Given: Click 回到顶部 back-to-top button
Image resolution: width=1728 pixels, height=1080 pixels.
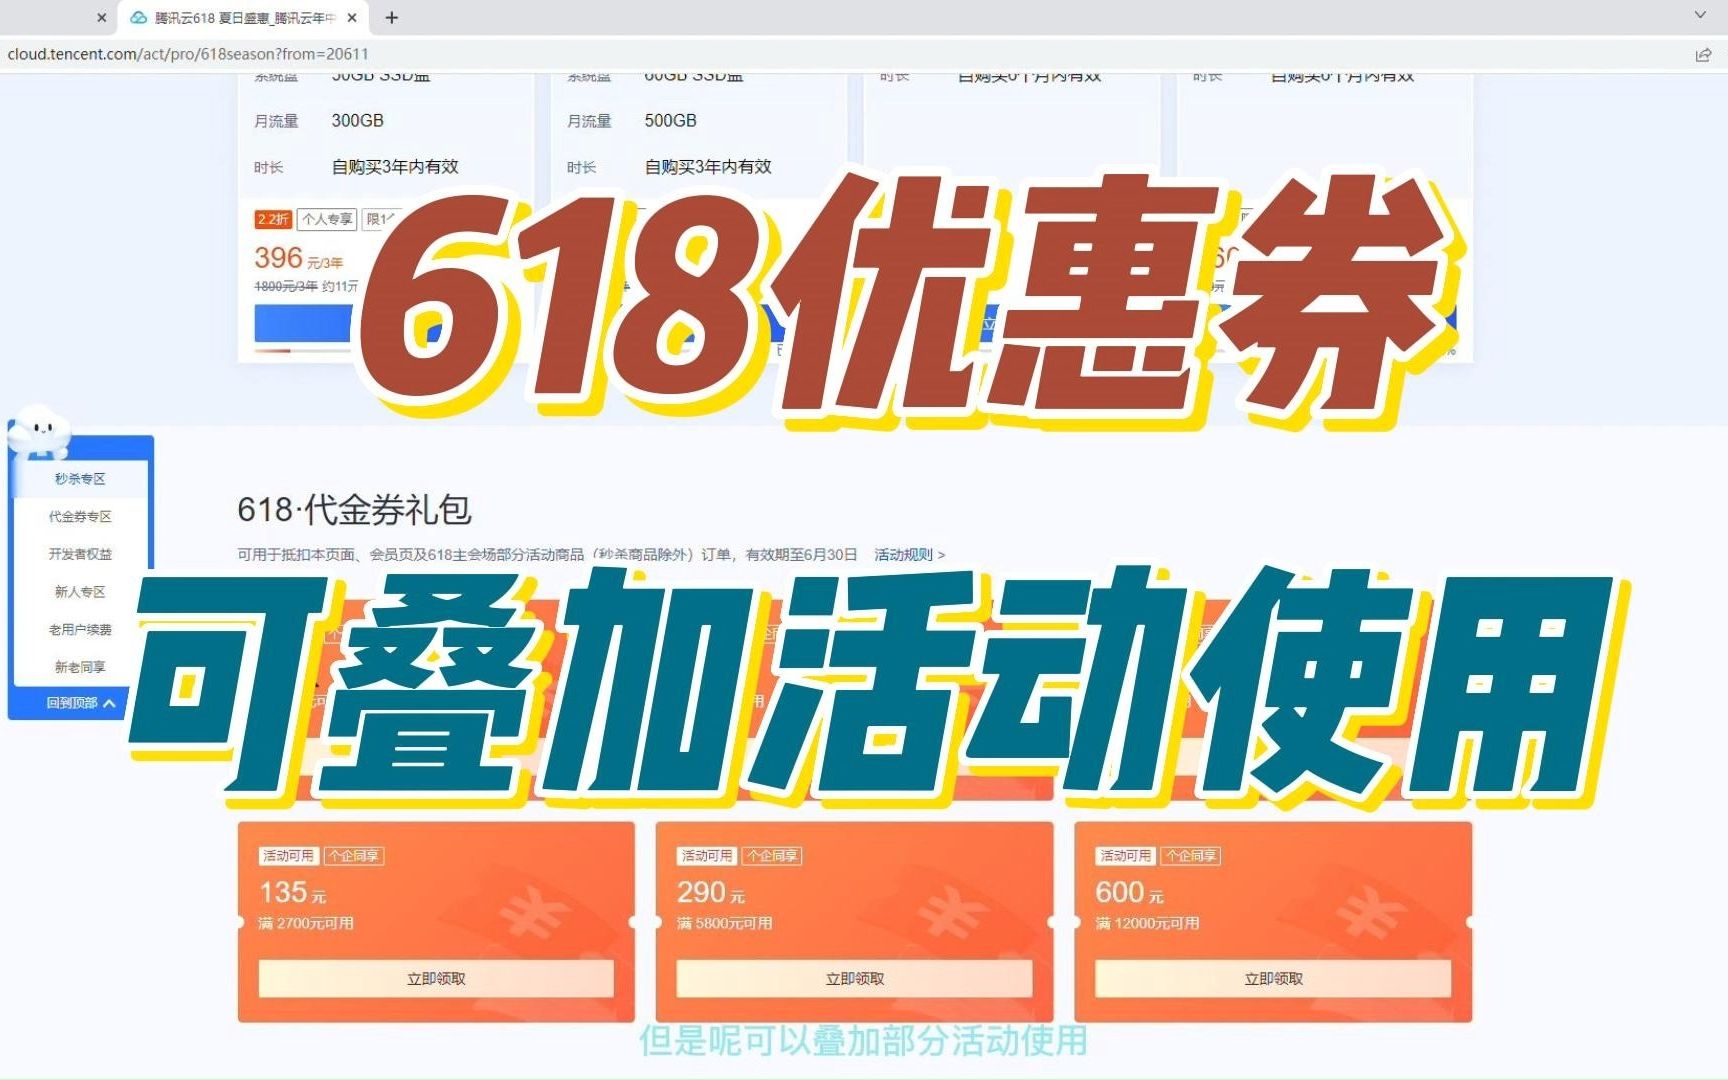Looking at the screenshot, I should coord(81,703).
